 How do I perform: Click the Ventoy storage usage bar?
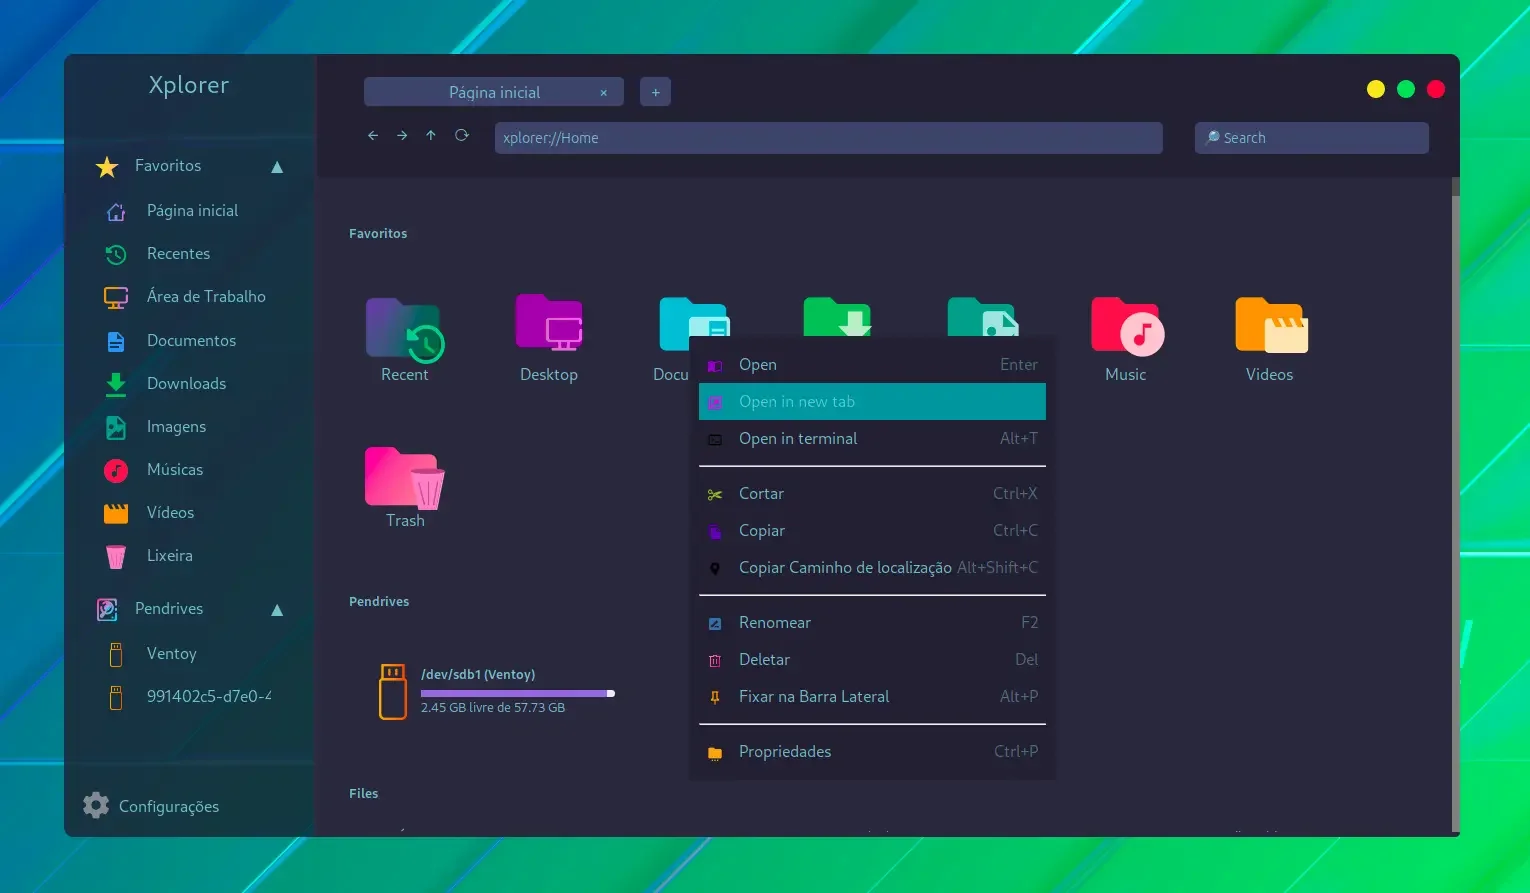[x=518, y=693]
